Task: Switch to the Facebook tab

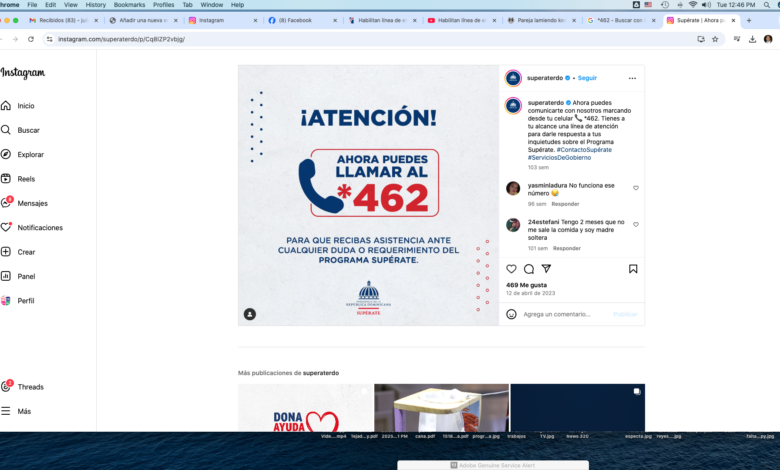Action: coord(301,20)
